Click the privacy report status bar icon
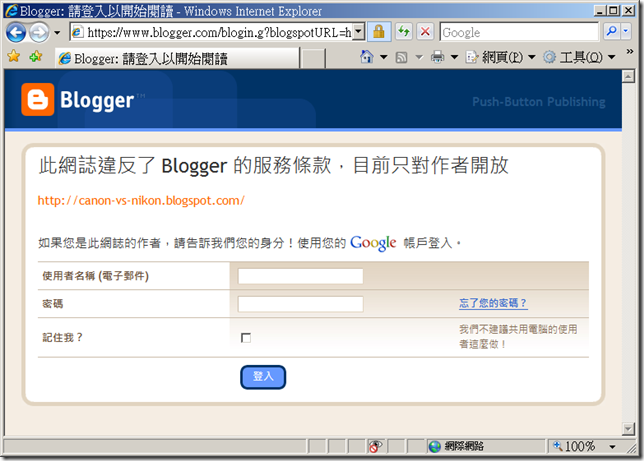The height and width of the screenshot is (461, 644). (375, 446)
